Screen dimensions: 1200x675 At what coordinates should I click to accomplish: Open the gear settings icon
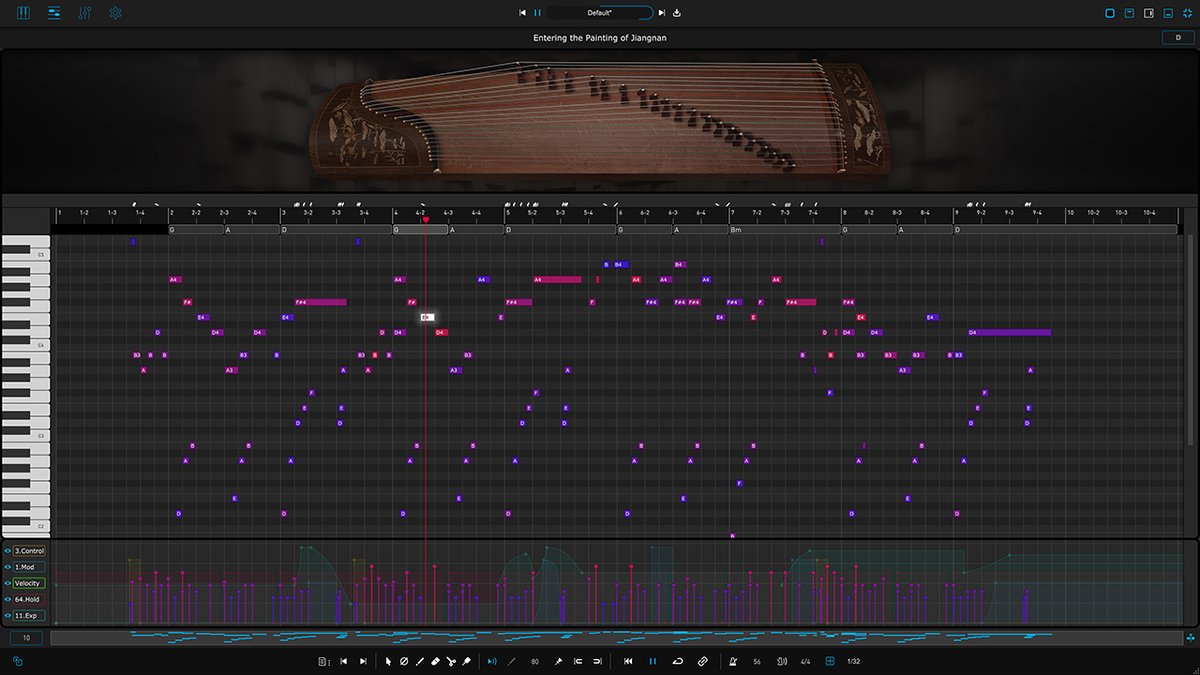115,13
